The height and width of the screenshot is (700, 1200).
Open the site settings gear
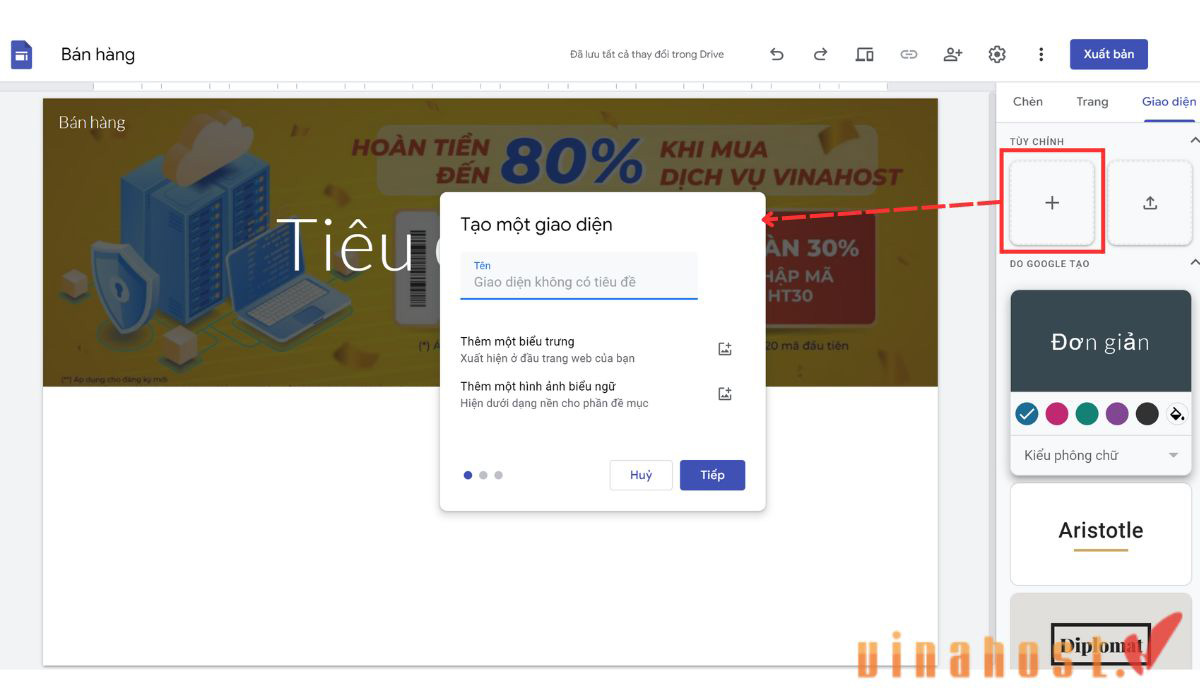[x=997, y=54]
